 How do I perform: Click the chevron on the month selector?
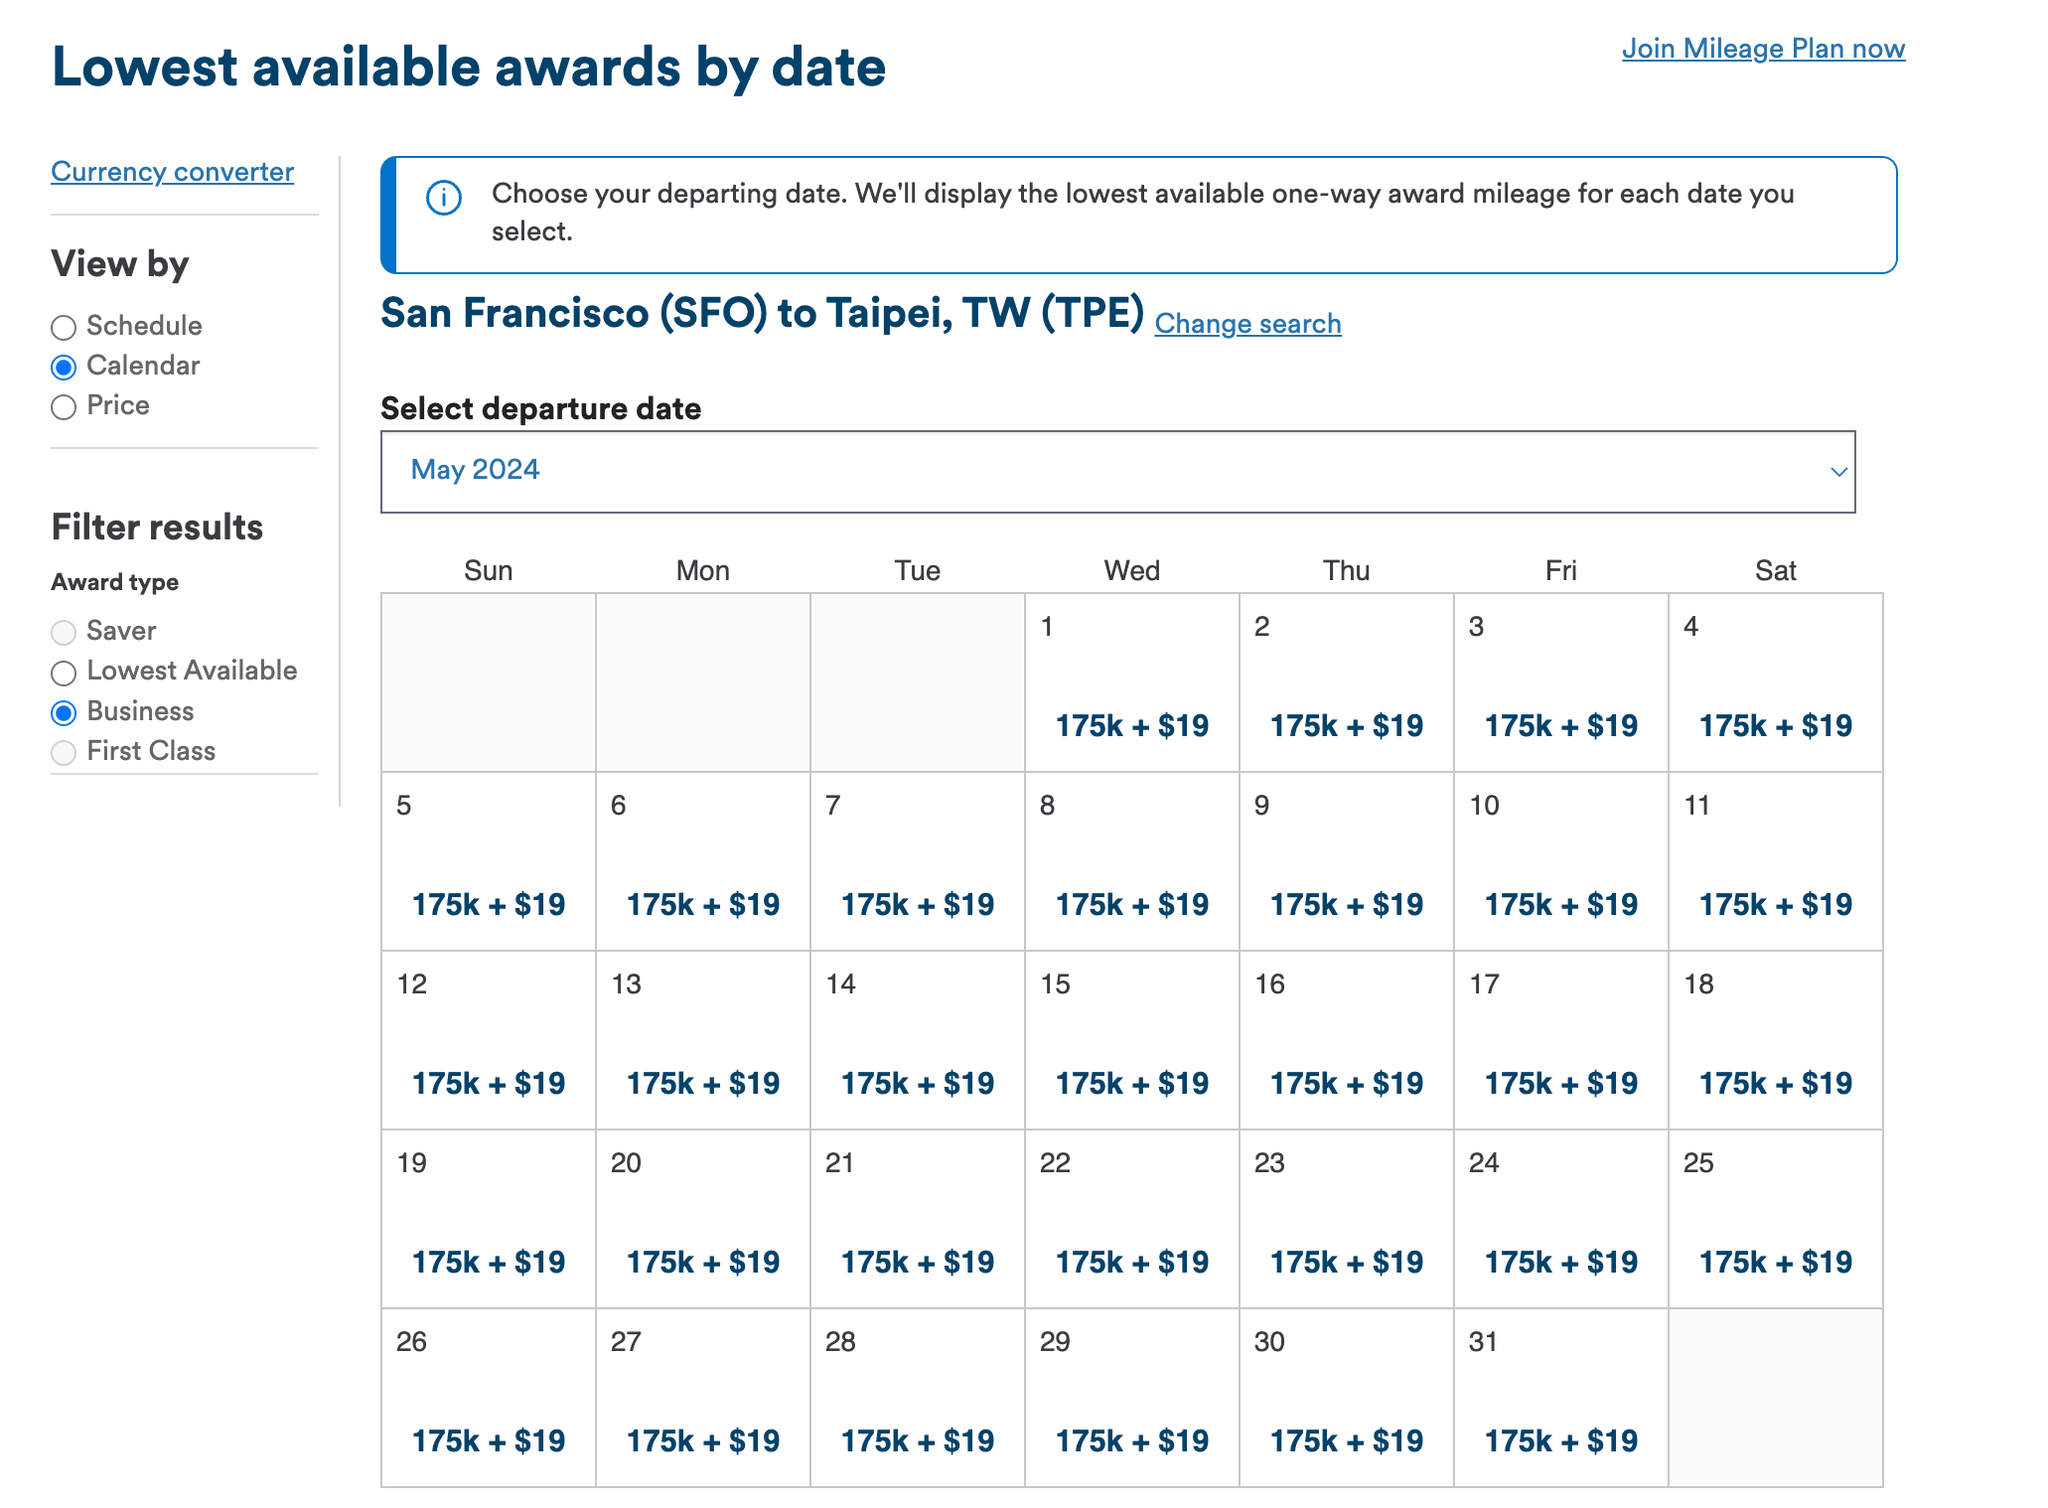click(1838, 471)
